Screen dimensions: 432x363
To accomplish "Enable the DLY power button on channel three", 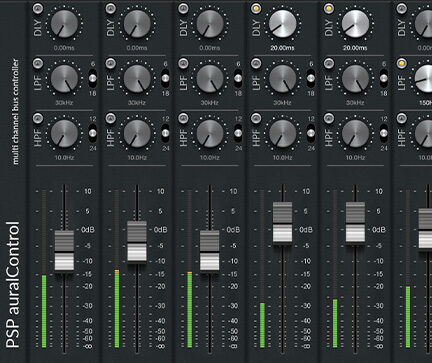I will coord(183,8).
